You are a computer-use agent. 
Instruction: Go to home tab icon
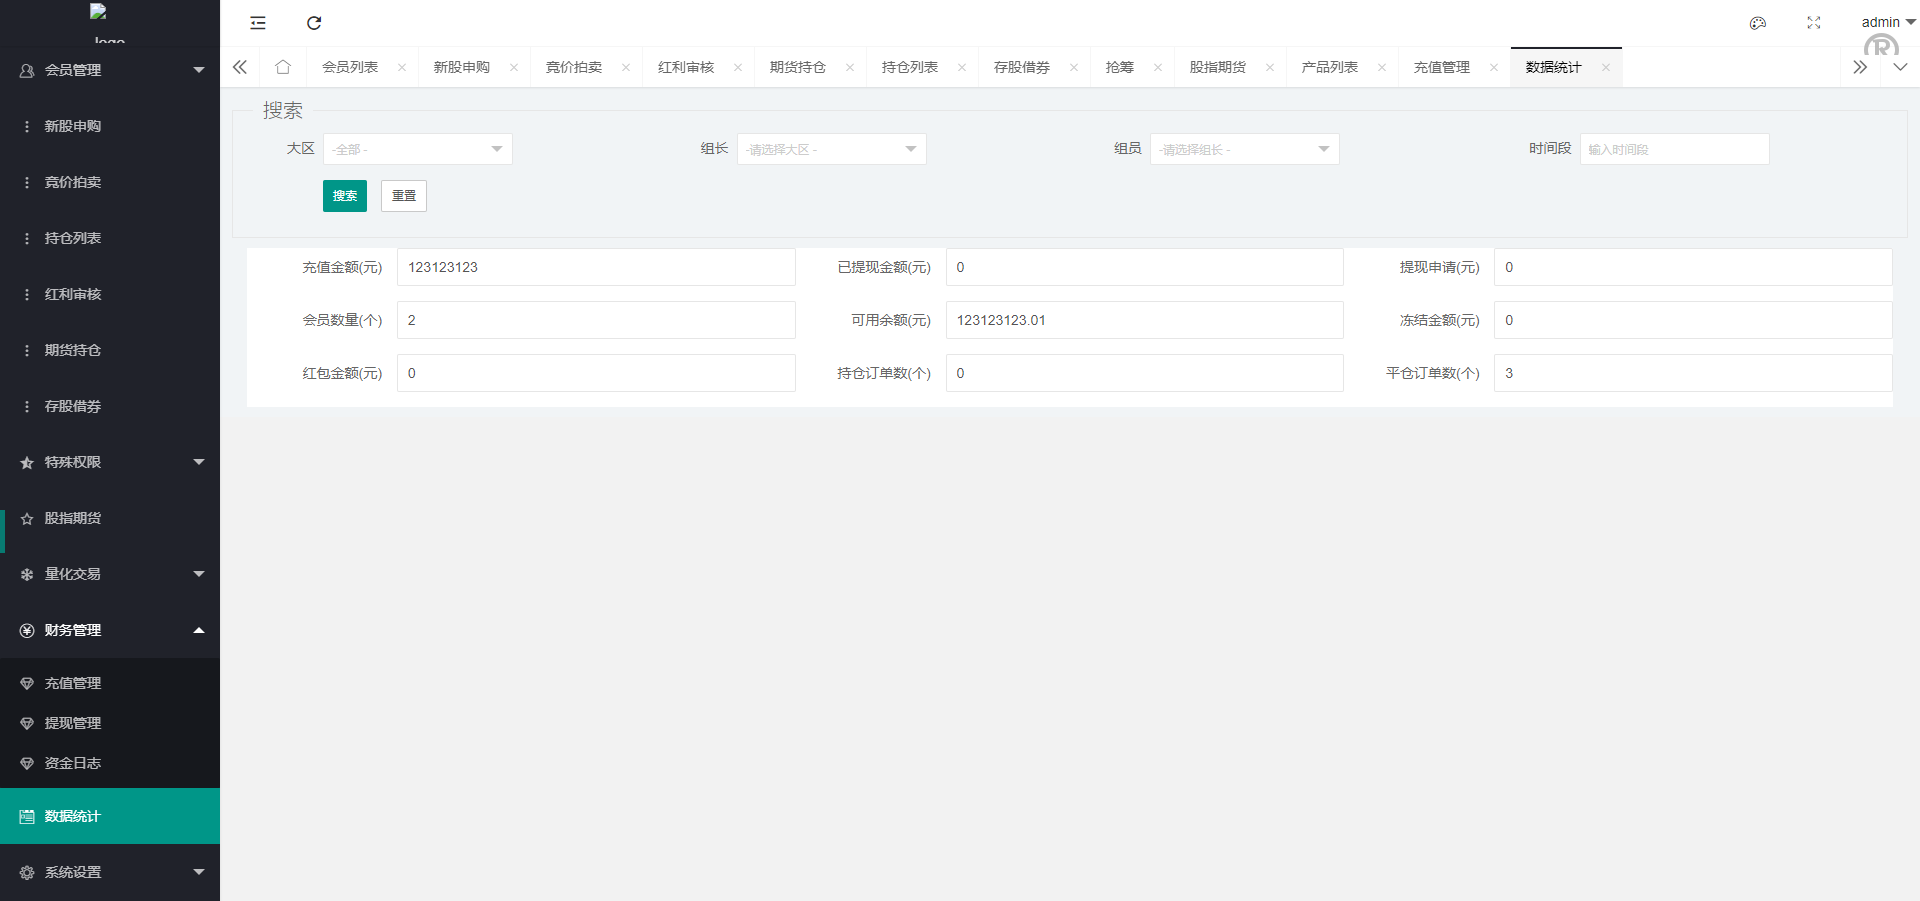[x=283, y=67]
